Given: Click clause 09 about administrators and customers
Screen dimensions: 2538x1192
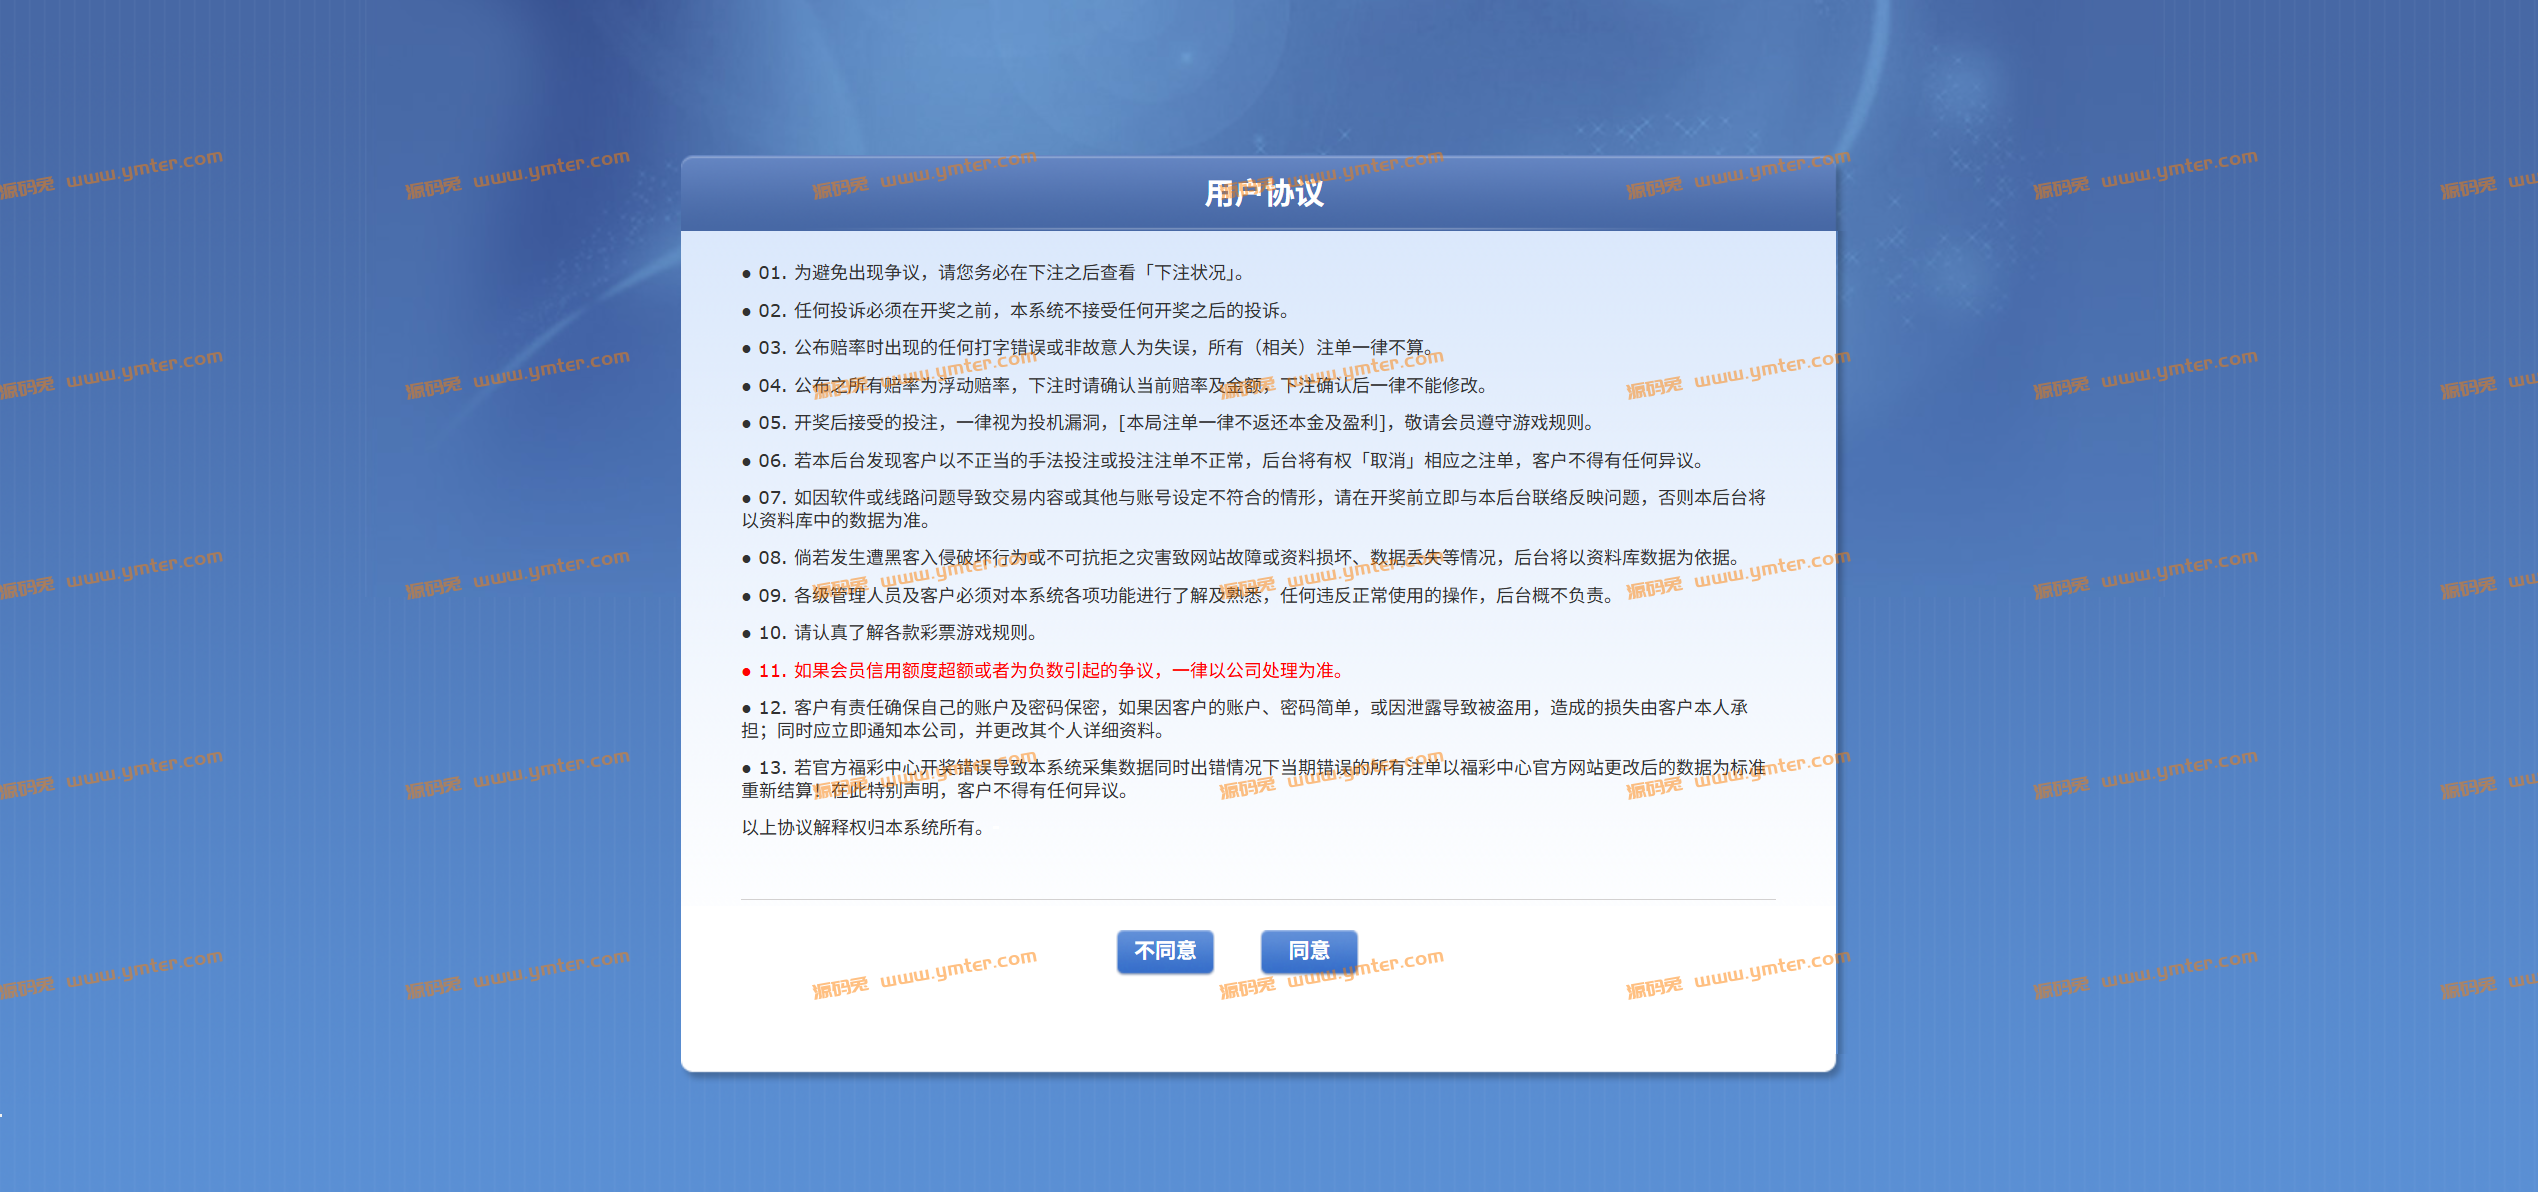Looking at the screenshot, I should coord(1180,596).
